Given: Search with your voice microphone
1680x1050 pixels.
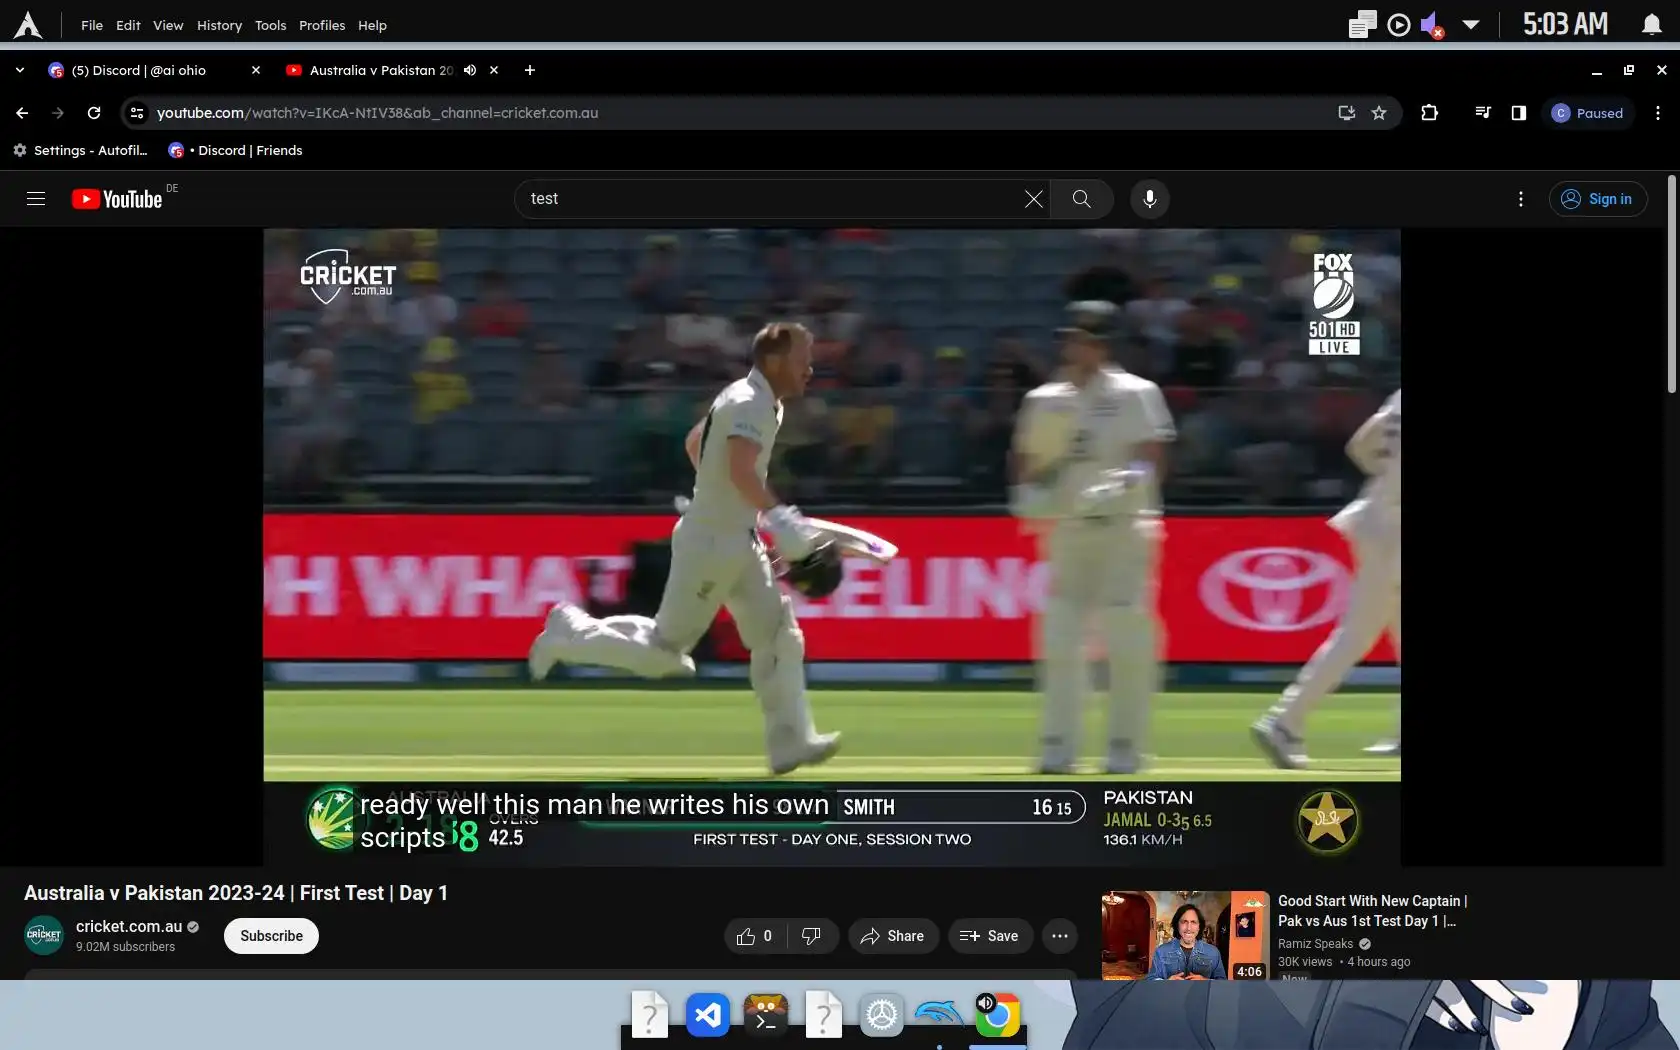Looking at the screenshot, I should click(1150, 199).
